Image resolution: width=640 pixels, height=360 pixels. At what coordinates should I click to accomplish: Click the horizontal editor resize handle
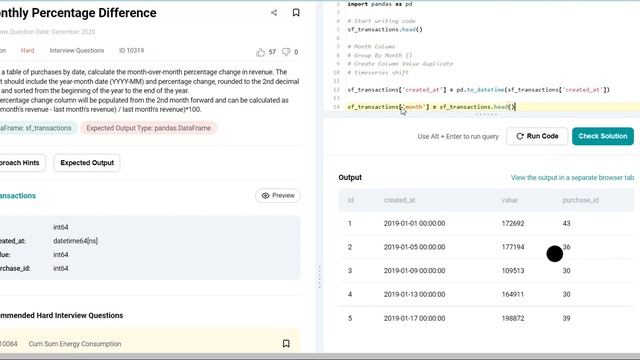pos(486,115)
